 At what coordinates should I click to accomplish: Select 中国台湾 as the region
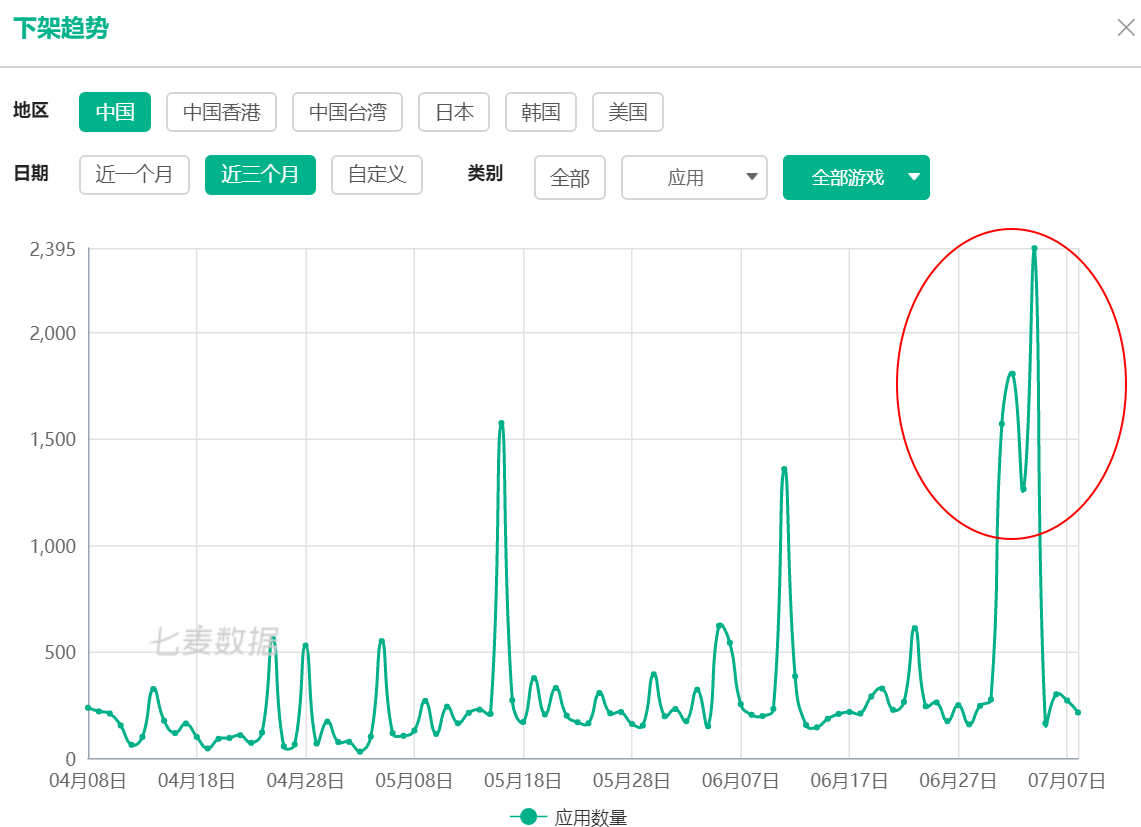tap(347, 112)
